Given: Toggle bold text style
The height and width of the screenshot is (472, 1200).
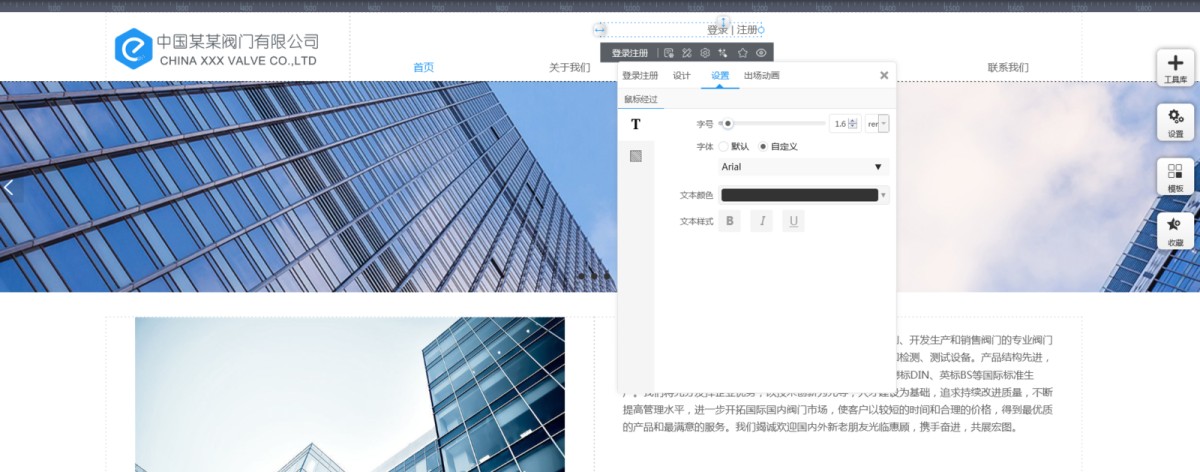Looking at the screenshot, I should click(730, 221).
